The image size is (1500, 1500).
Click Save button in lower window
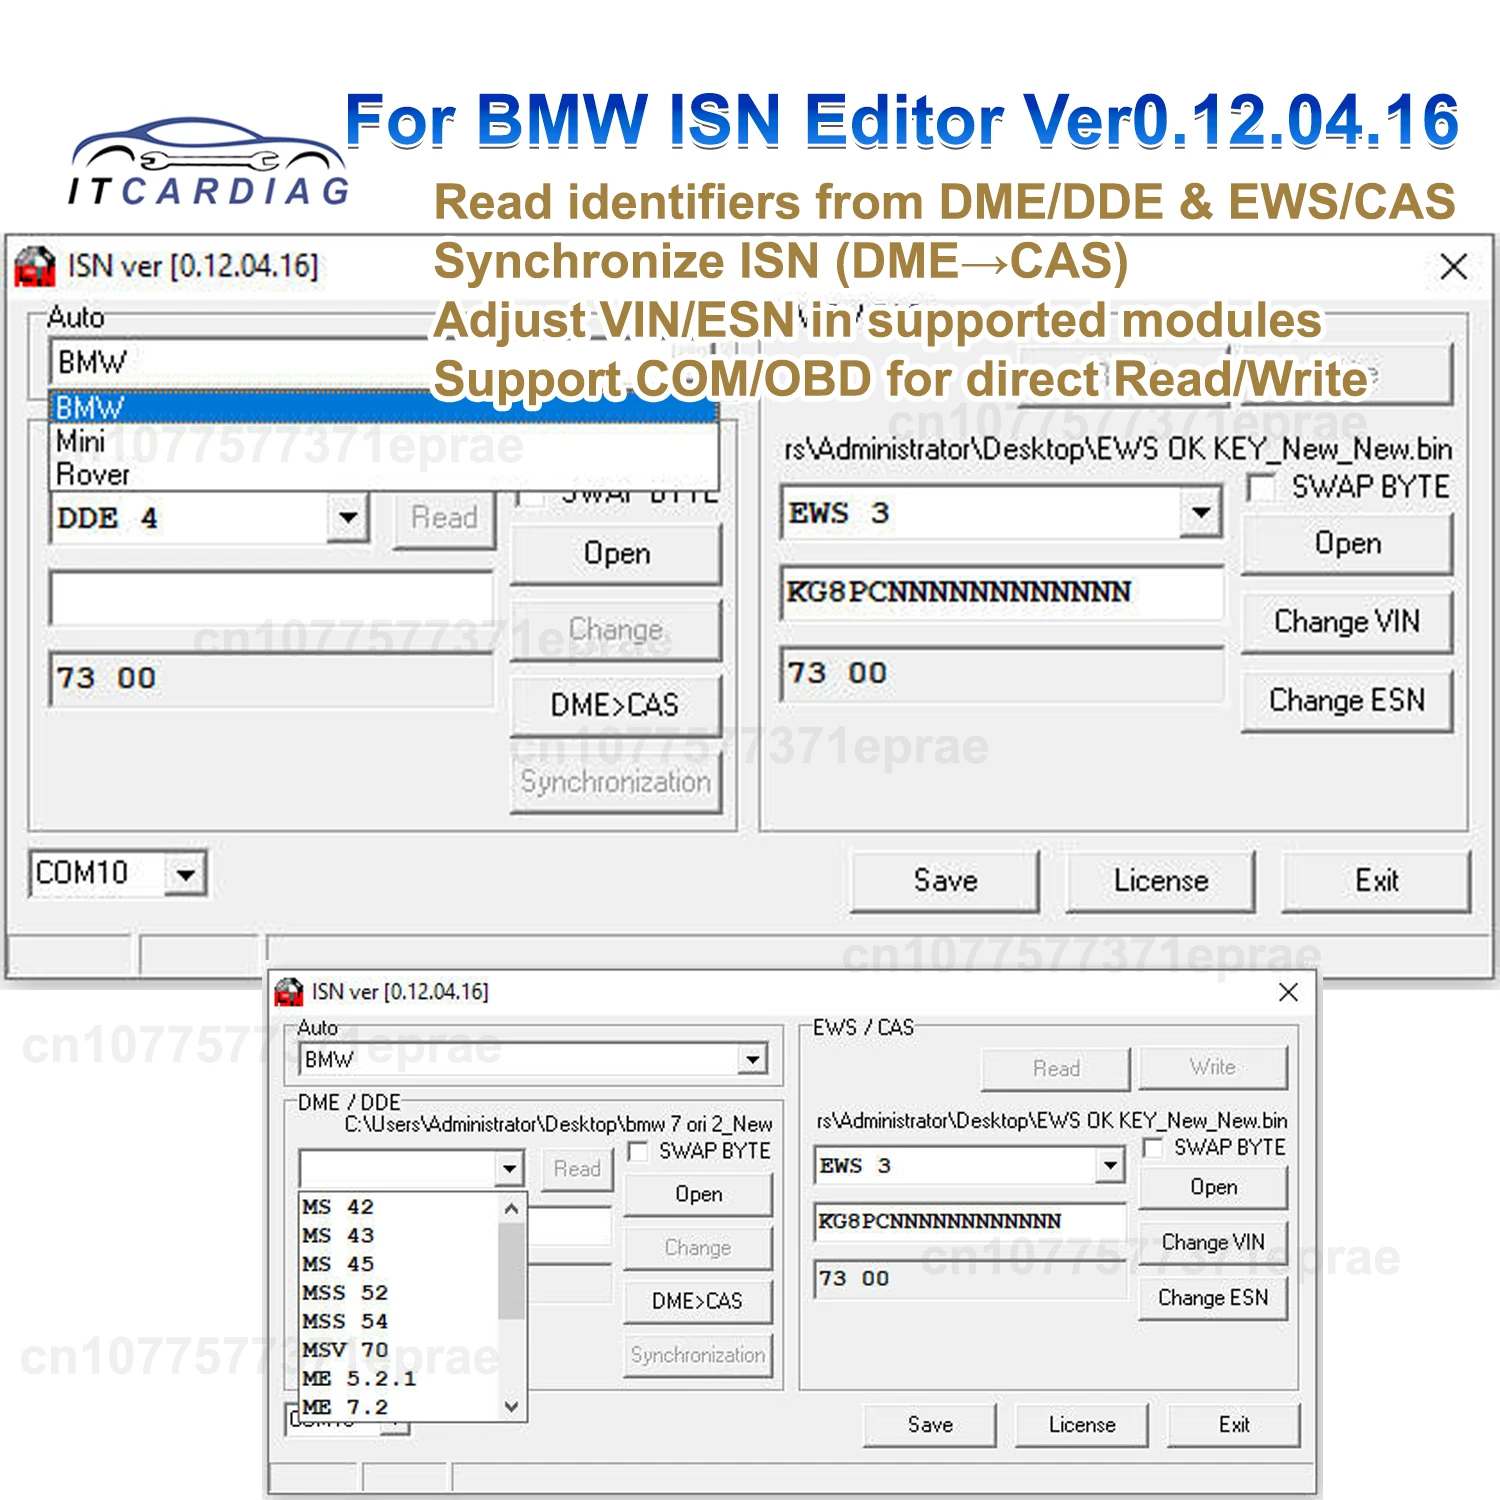tap(930, 1425)
